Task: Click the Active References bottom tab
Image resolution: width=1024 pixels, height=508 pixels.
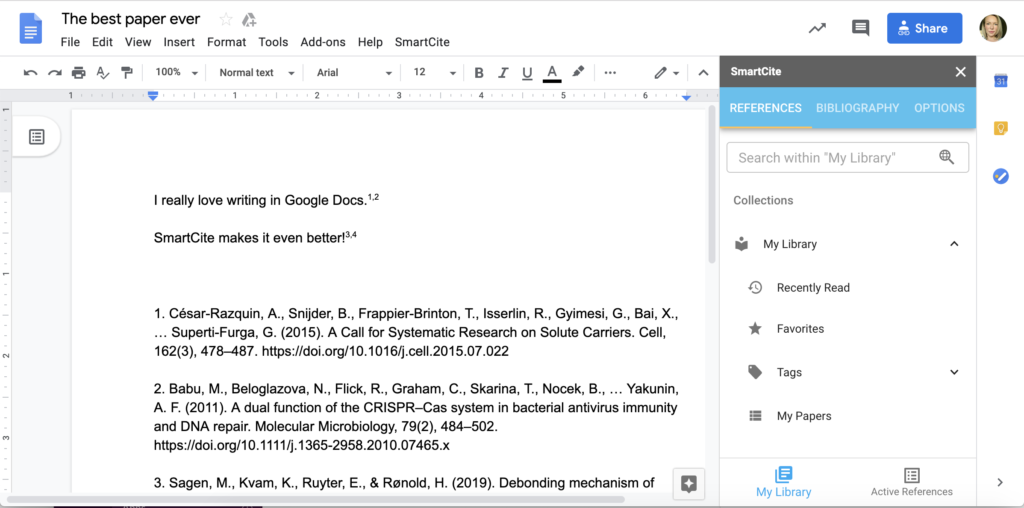Action: click(x=912, y=483)
